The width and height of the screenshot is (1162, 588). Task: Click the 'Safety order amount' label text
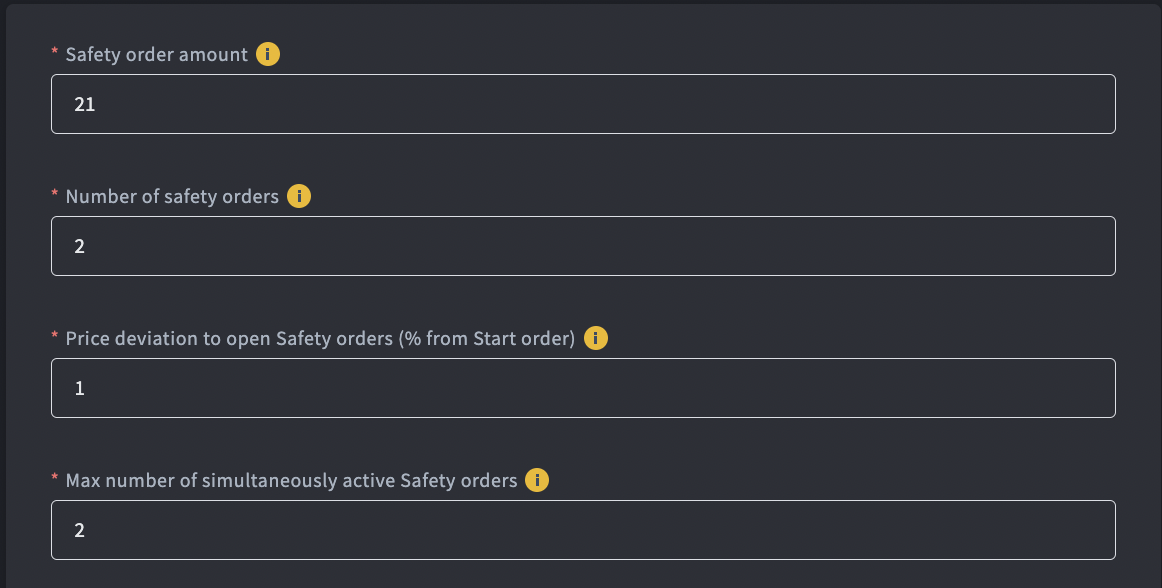click(156, 55)
